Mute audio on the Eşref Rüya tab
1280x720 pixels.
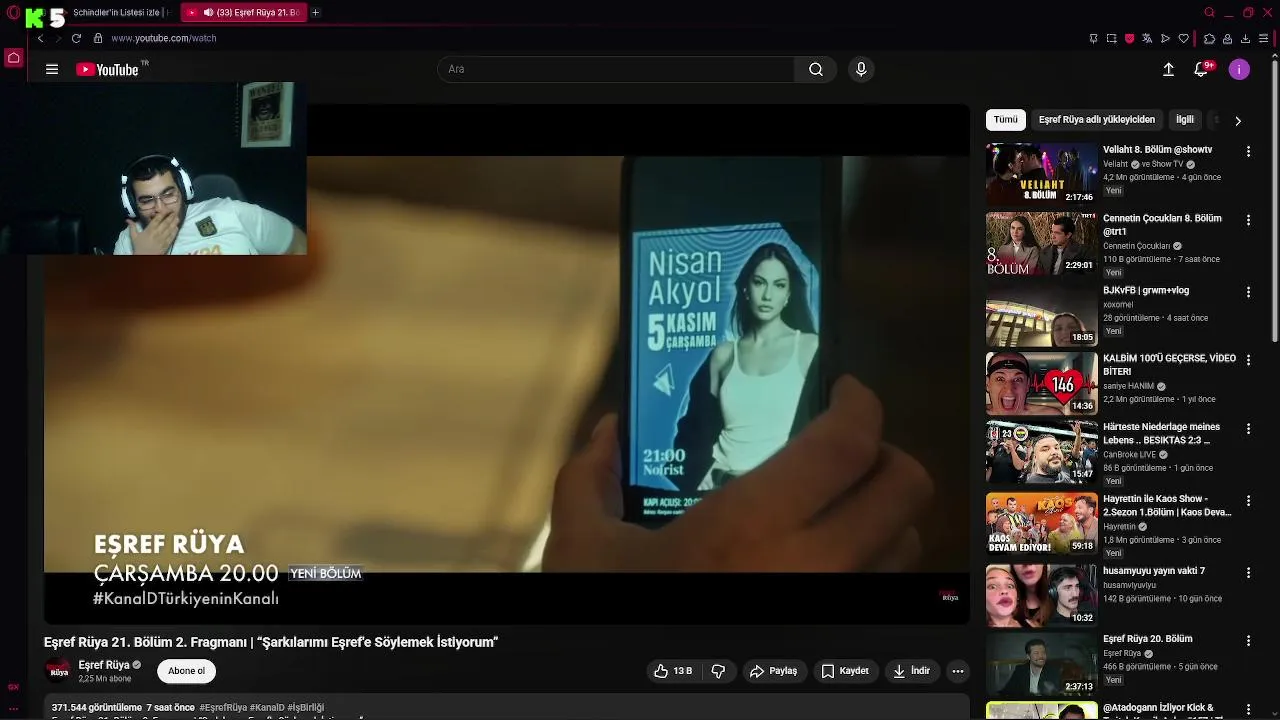tap(208, 12)
